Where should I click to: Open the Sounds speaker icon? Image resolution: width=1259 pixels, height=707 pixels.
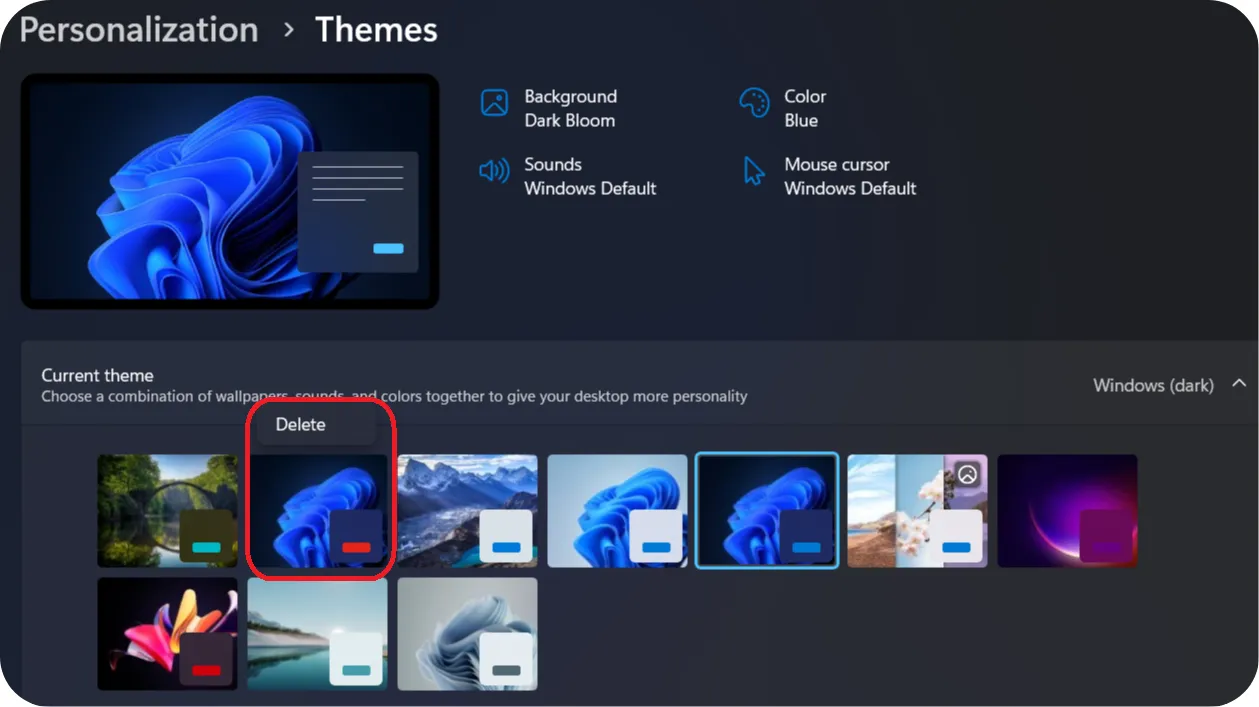point(494,171)
